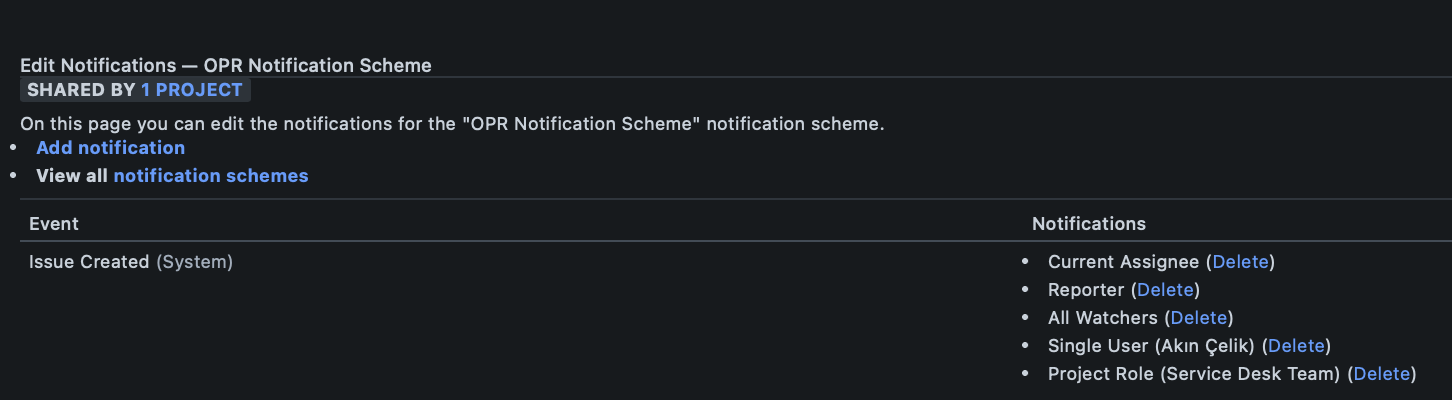Select the Issue Created event text
The width and height of the screenshot is (1452, 400).
(x=89, y=262)
